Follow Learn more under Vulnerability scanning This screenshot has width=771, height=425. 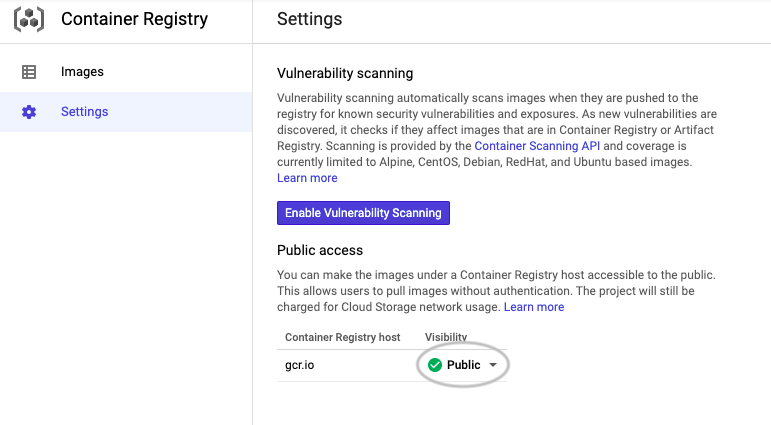coord(307,178)
